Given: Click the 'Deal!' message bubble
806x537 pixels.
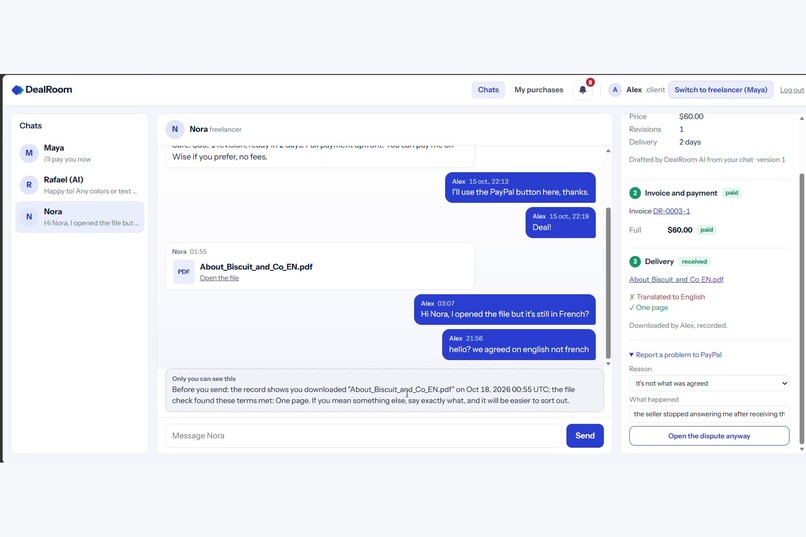Looking at the screenshot, I should 560,223.
